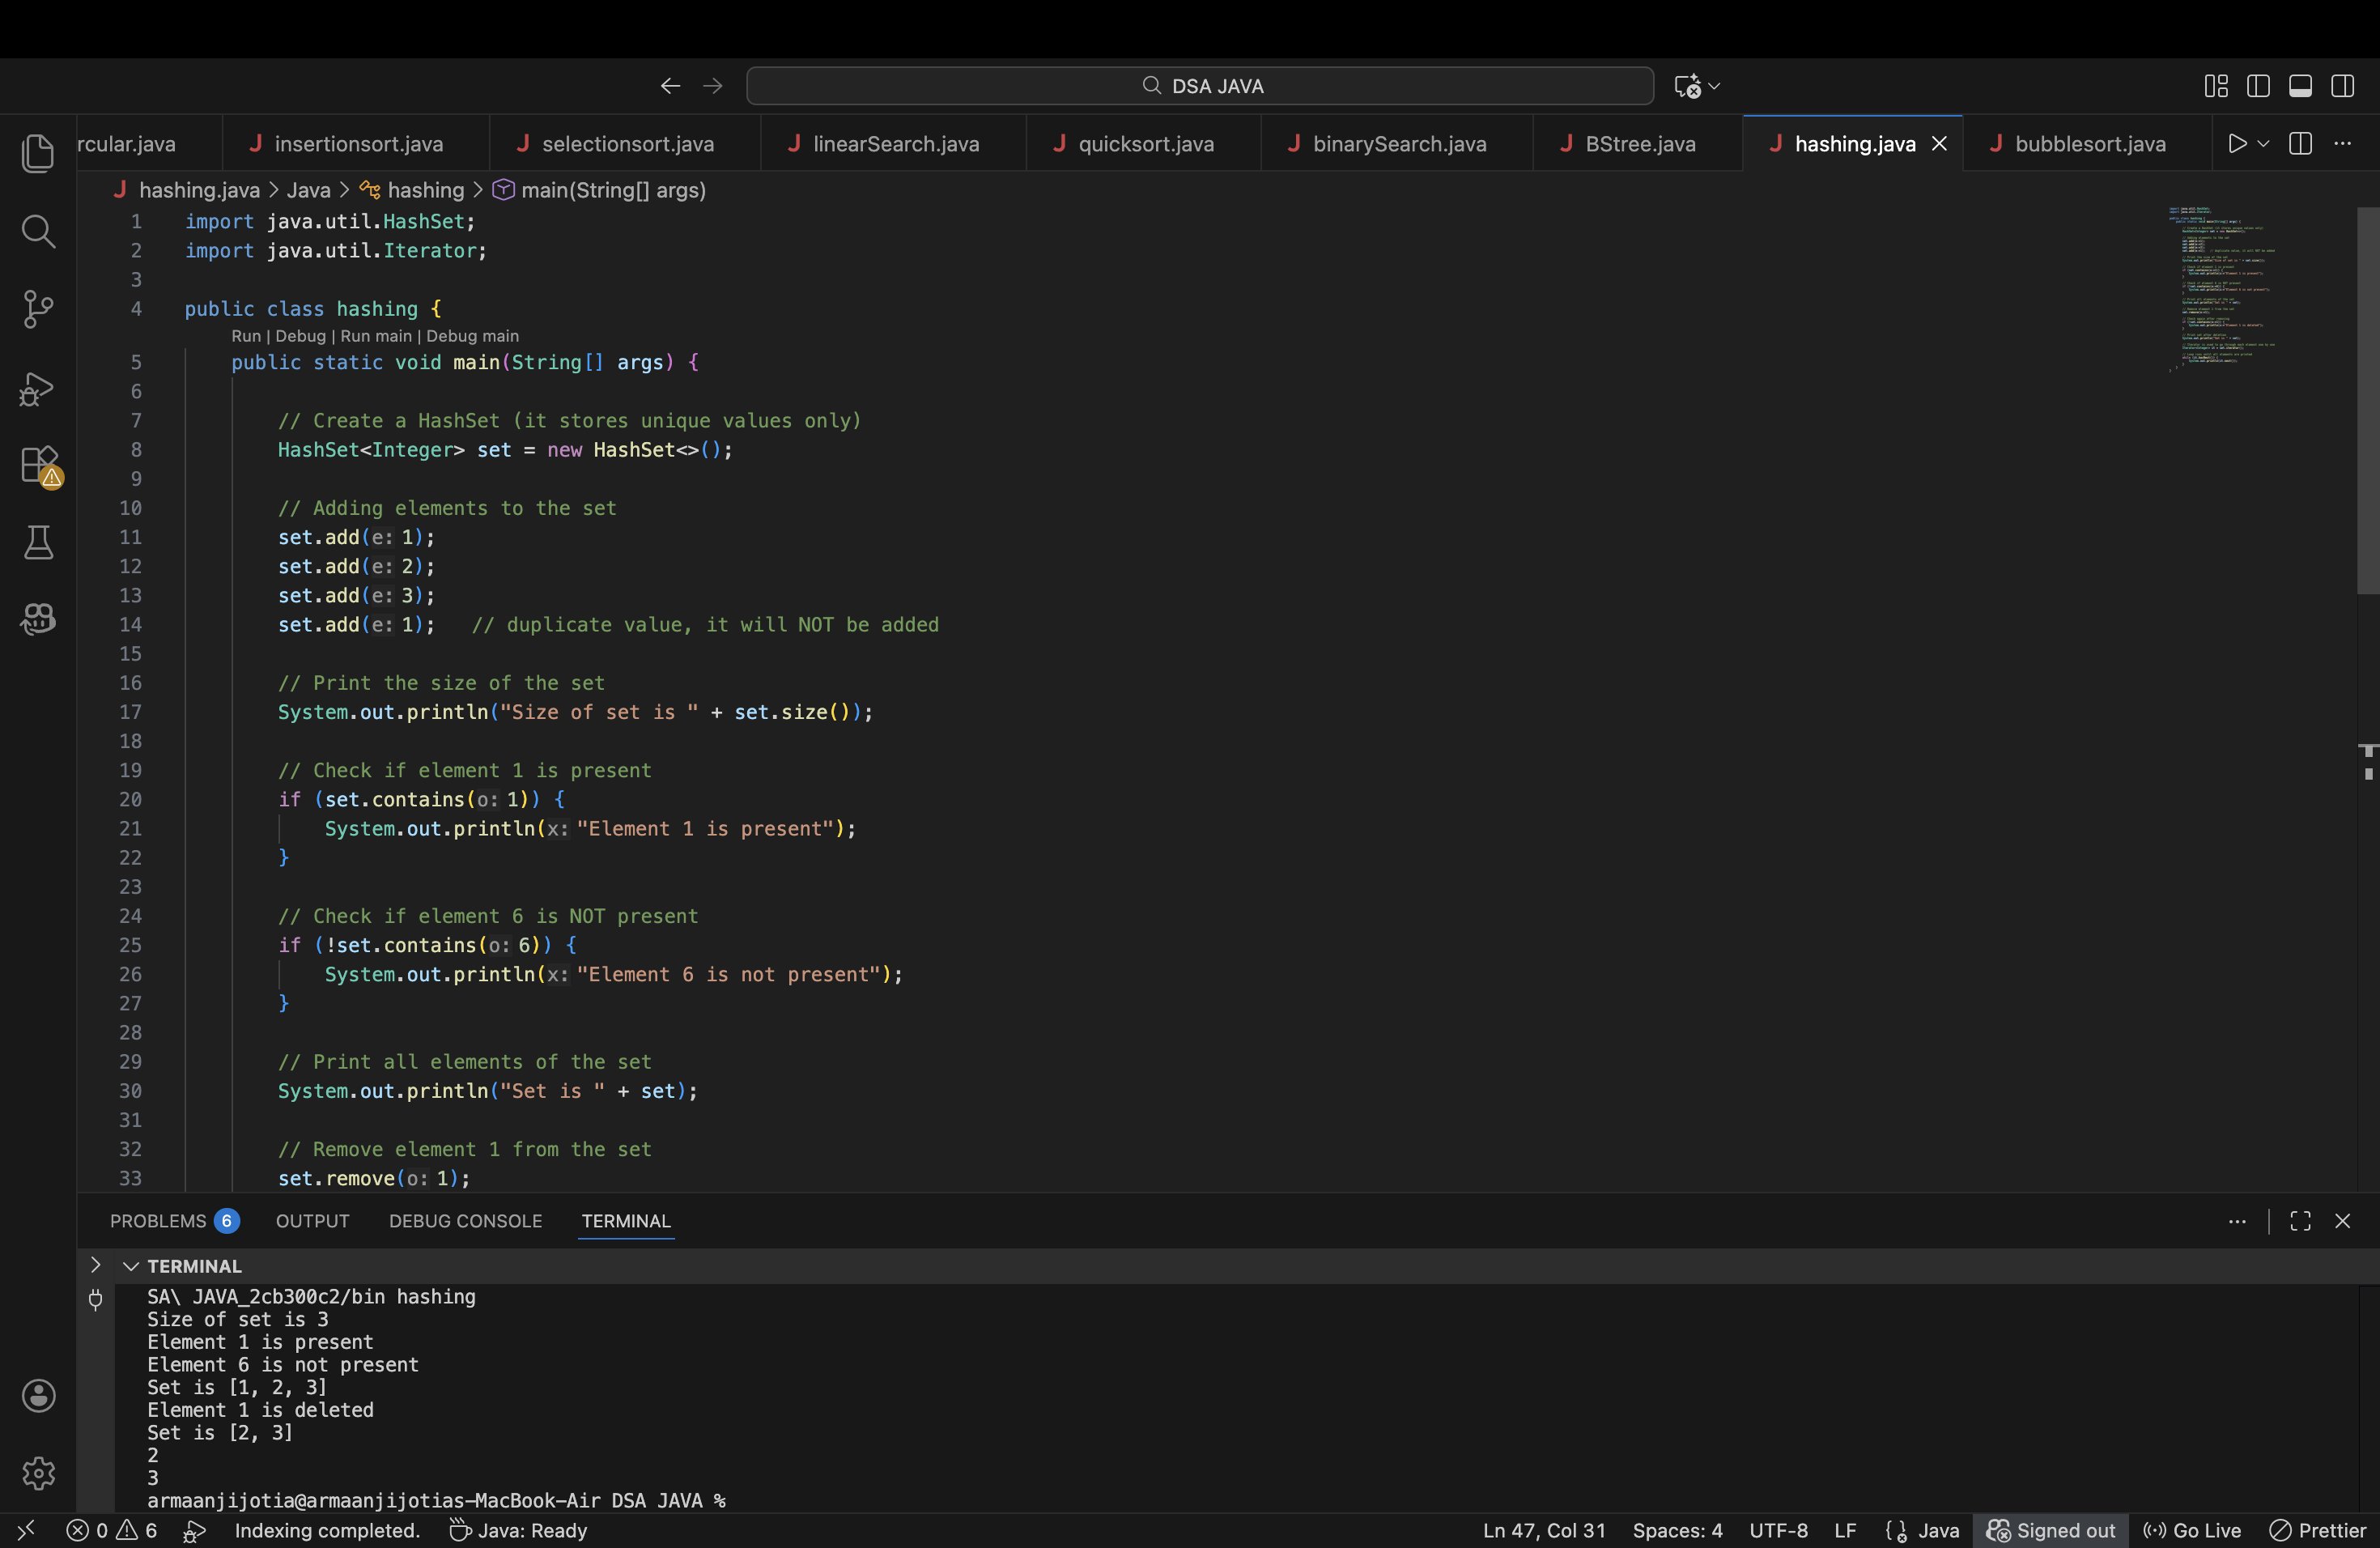Viewport: 2380px width, 1548px height.
Task: Open the Explorer view in the activity bar
Action: [38, 153]
